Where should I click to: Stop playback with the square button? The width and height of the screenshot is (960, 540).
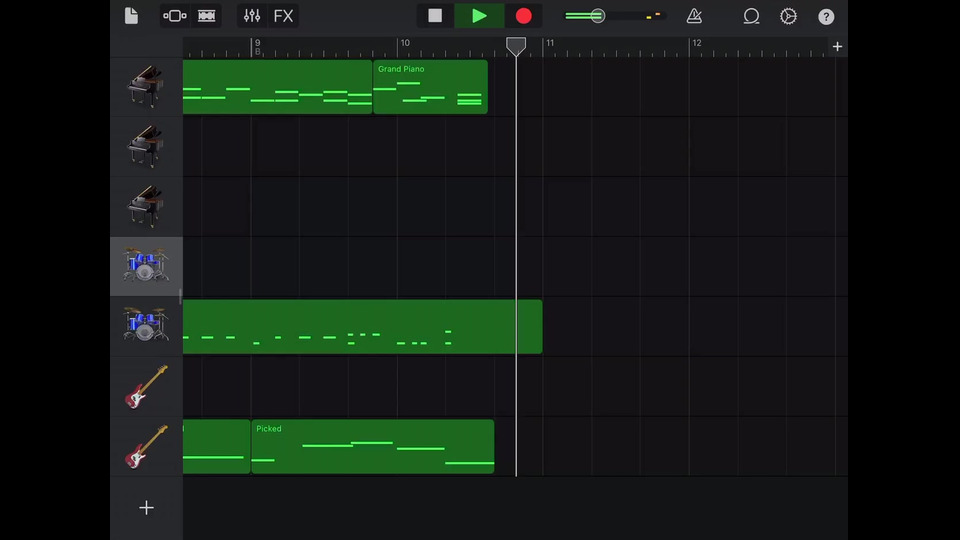[435, 16]
